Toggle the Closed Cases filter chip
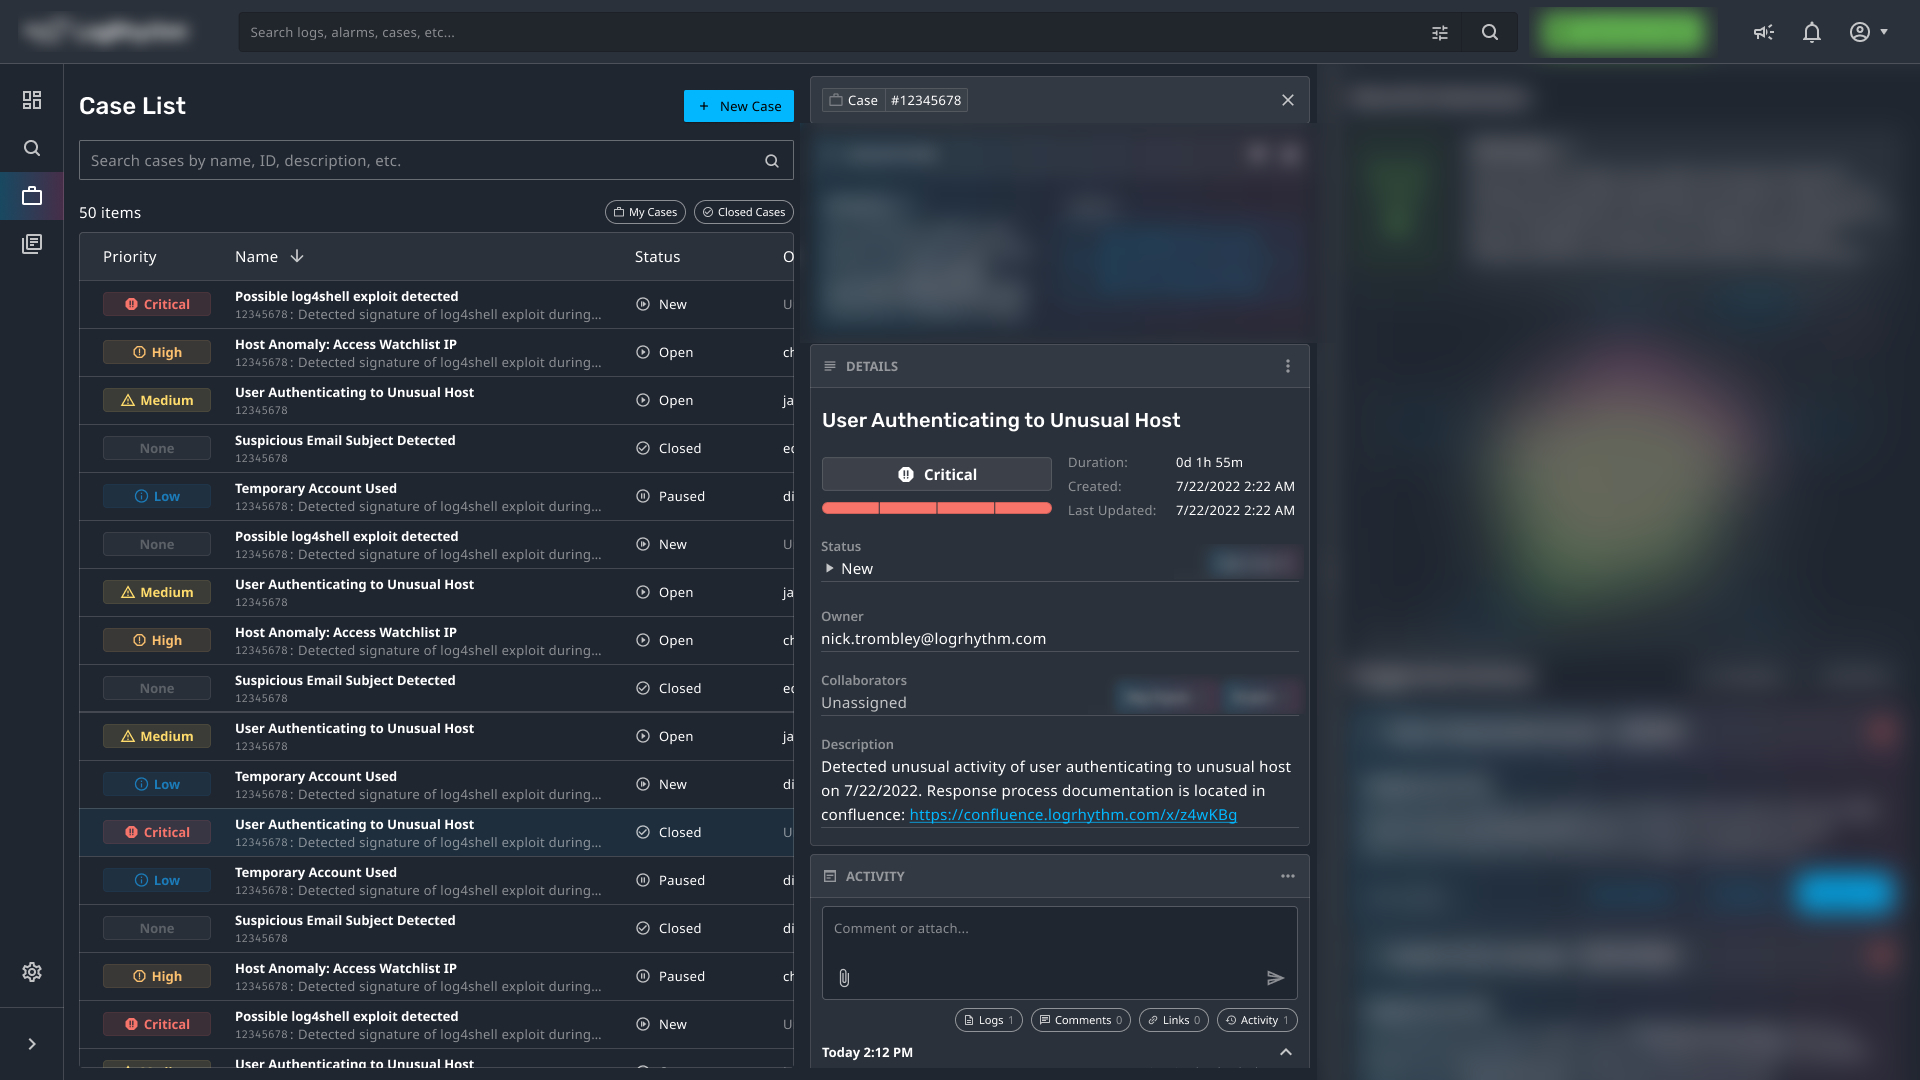This screenshot has height=1080, width=1920. pyautogui.click(x=743, y=212)
